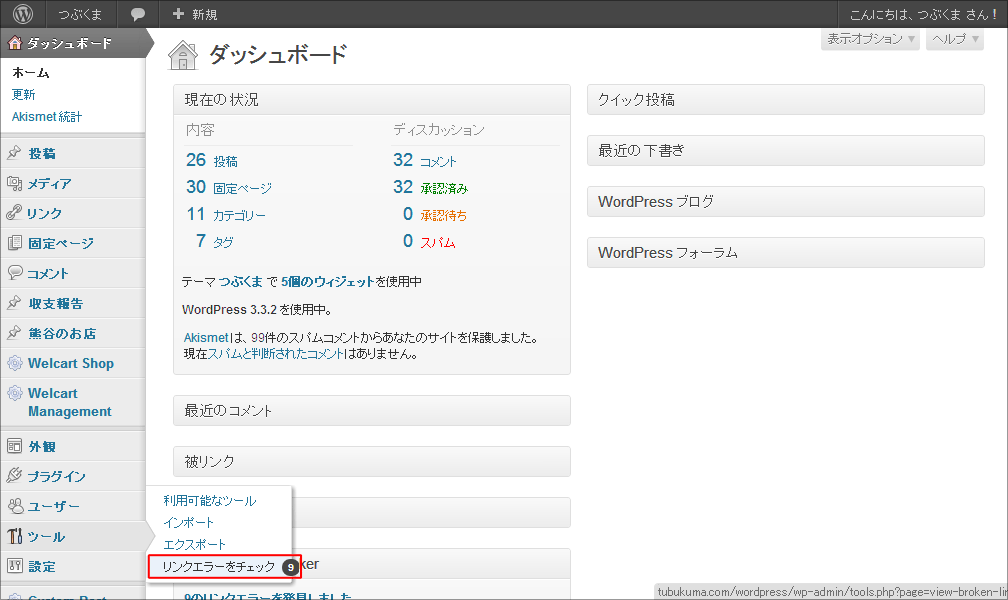
Task: Click the スパムと判断されたコメント link
Action: 276,354
